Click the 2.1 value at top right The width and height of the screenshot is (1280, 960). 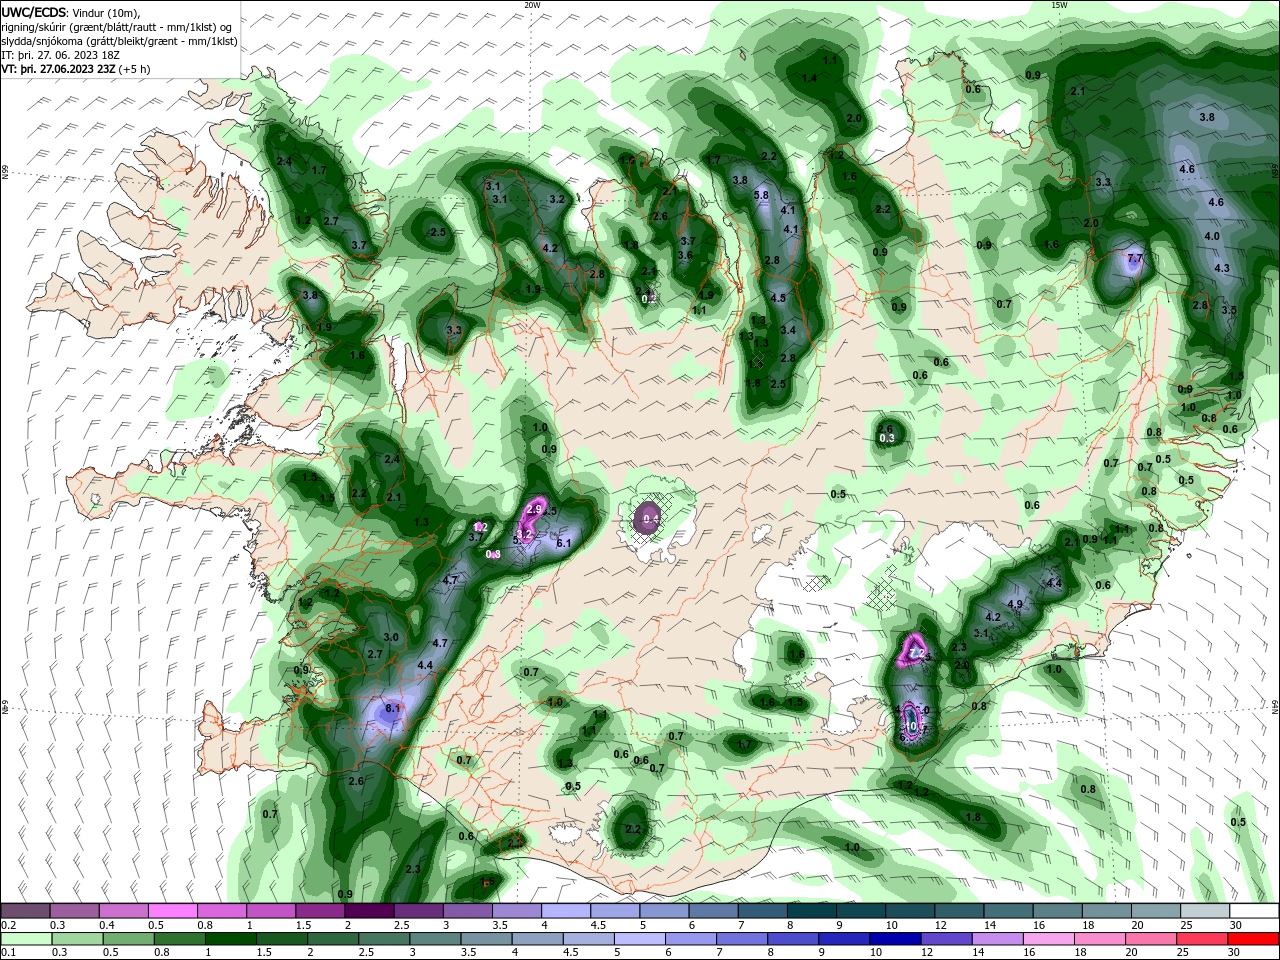tap(1078, 92)
